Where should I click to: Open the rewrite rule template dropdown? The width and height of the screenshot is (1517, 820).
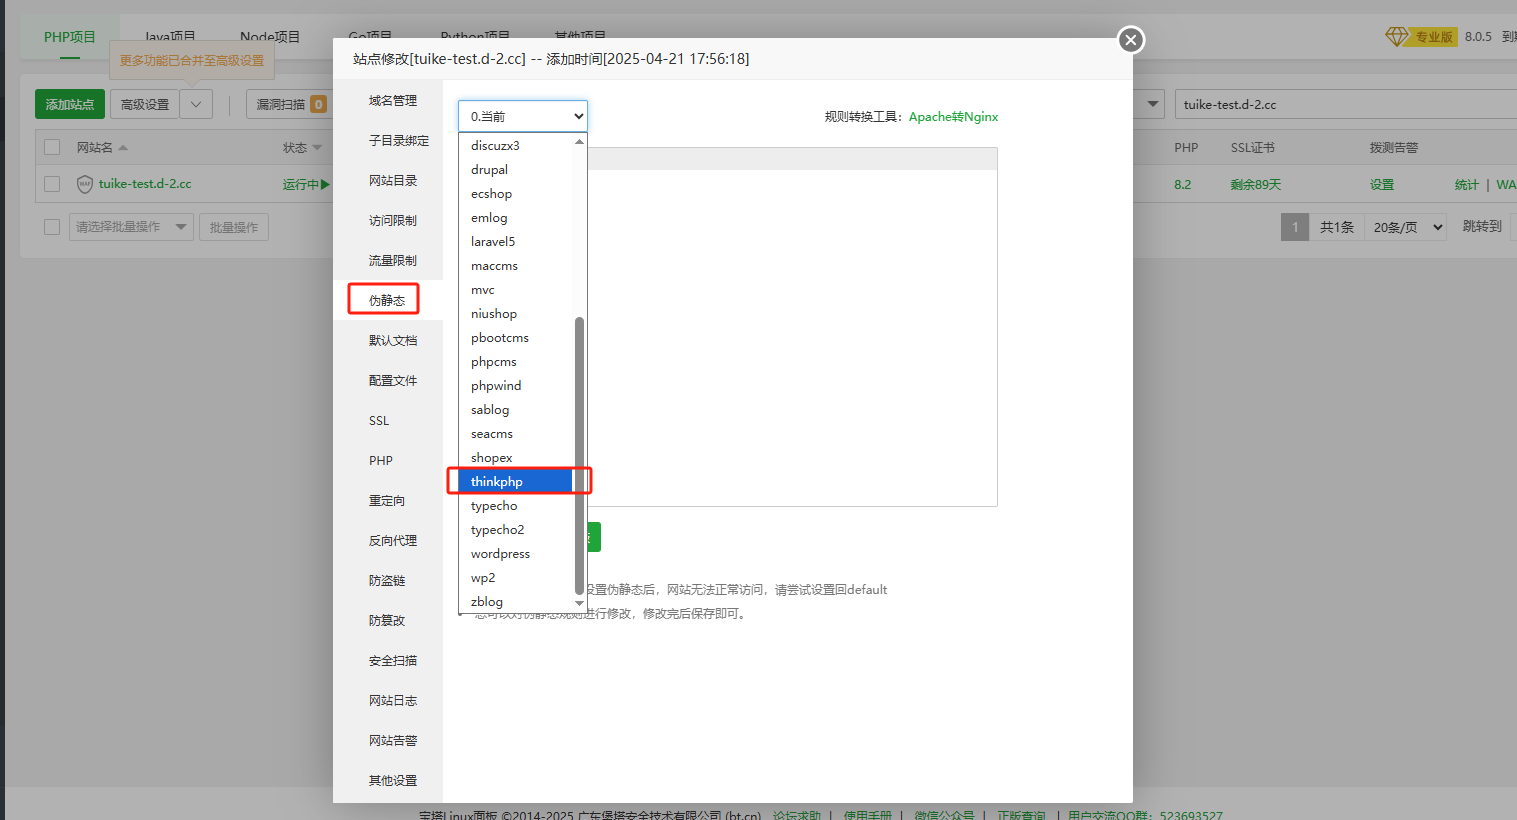[522, 116]
